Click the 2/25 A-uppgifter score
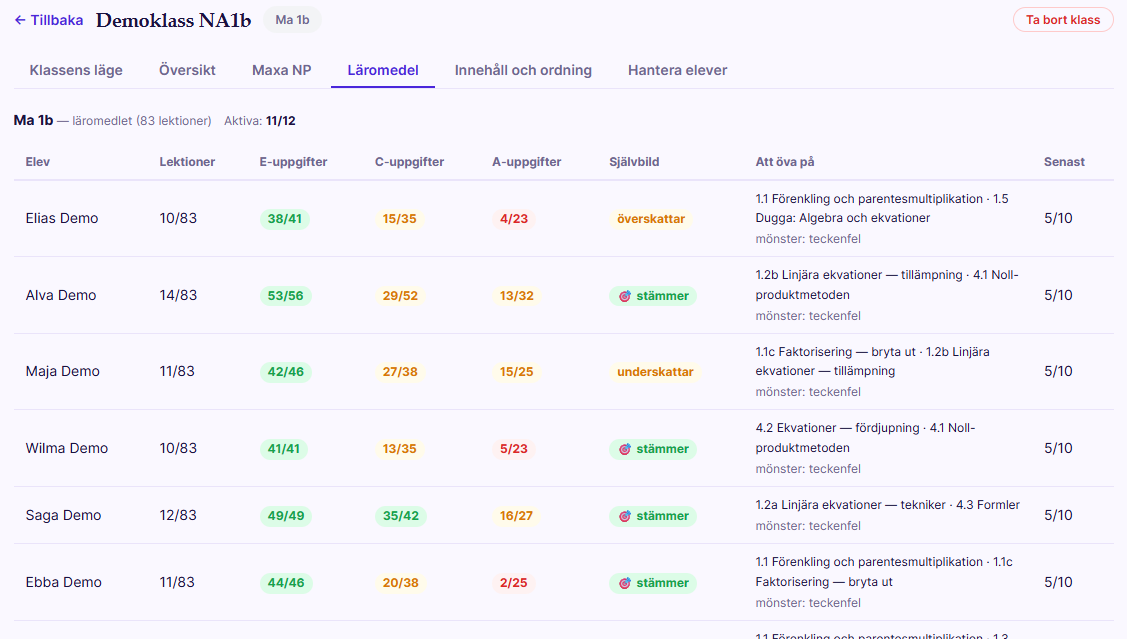 514,583
